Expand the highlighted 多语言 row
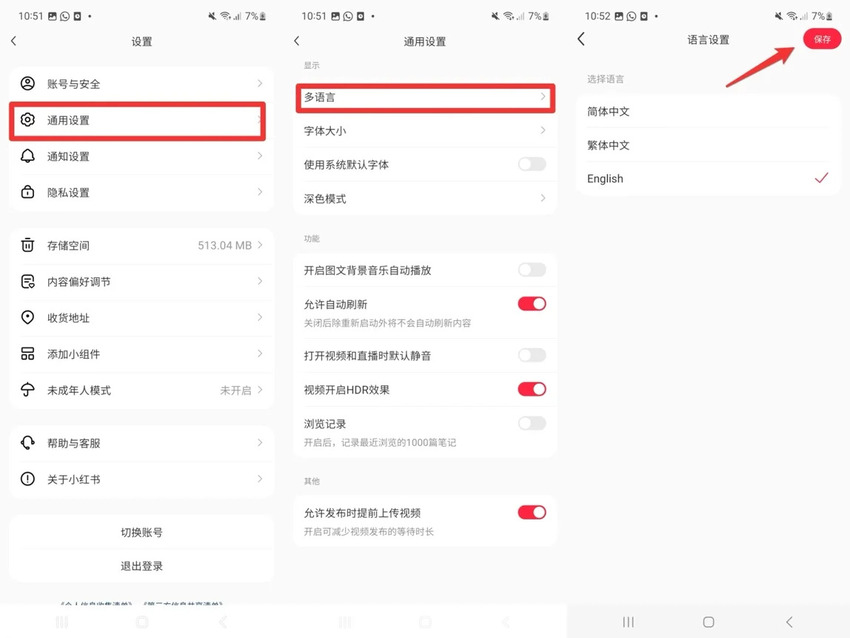The width and height of the screenshot is (850, 638). pyautogui.click(x=424, y=97)
